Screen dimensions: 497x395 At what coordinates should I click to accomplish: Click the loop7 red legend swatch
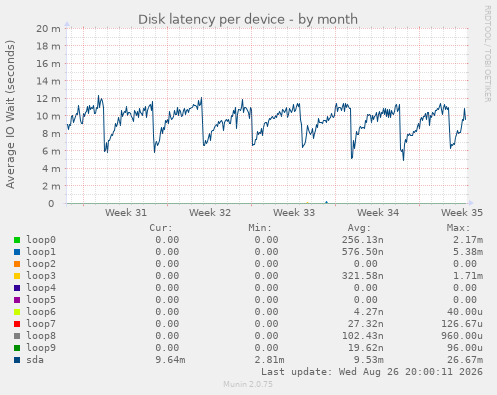[x=17, y=324]
